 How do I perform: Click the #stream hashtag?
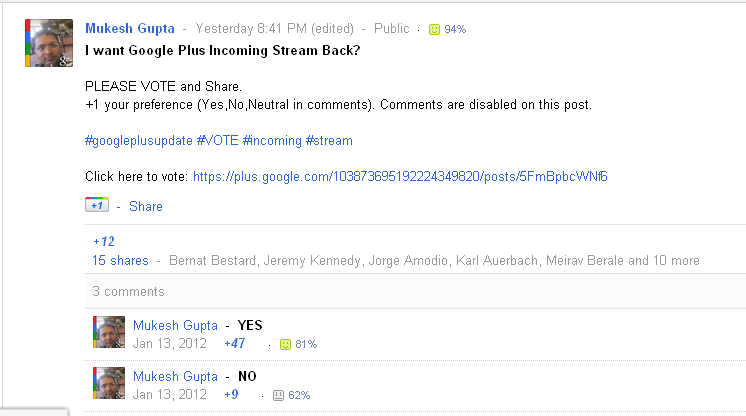(329, 141)
